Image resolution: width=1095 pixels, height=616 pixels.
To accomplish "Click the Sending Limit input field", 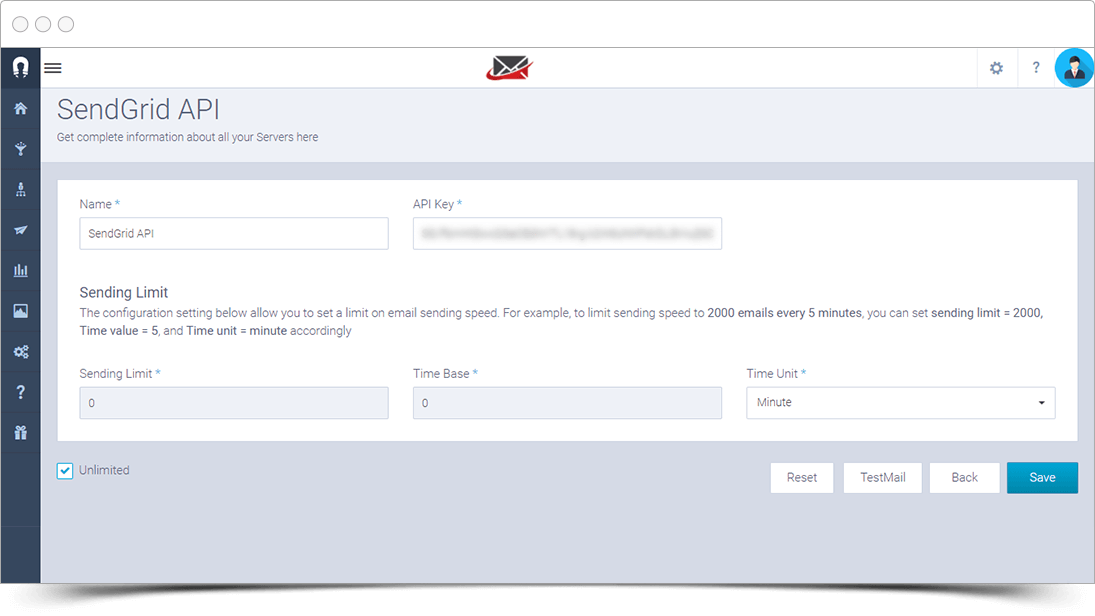I will 234,403.
